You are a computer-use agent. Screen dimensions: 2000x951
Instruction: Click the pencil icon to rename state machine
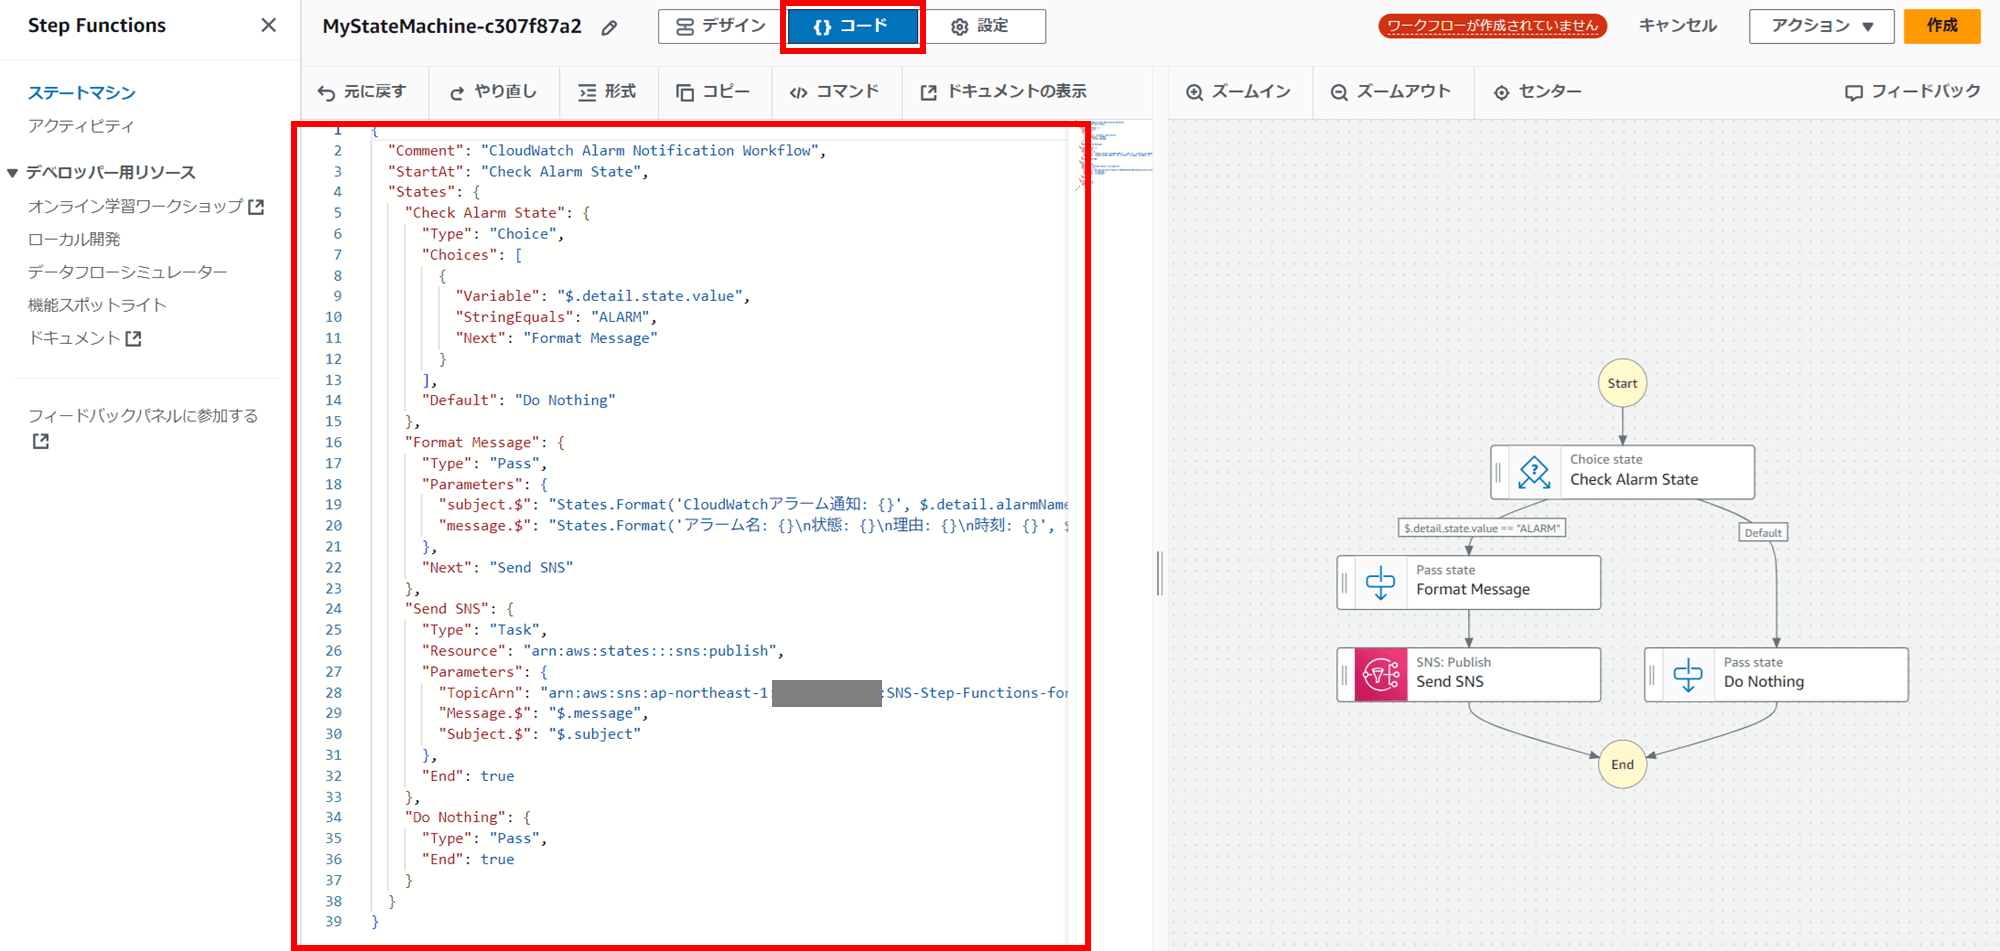pos(609,28)
